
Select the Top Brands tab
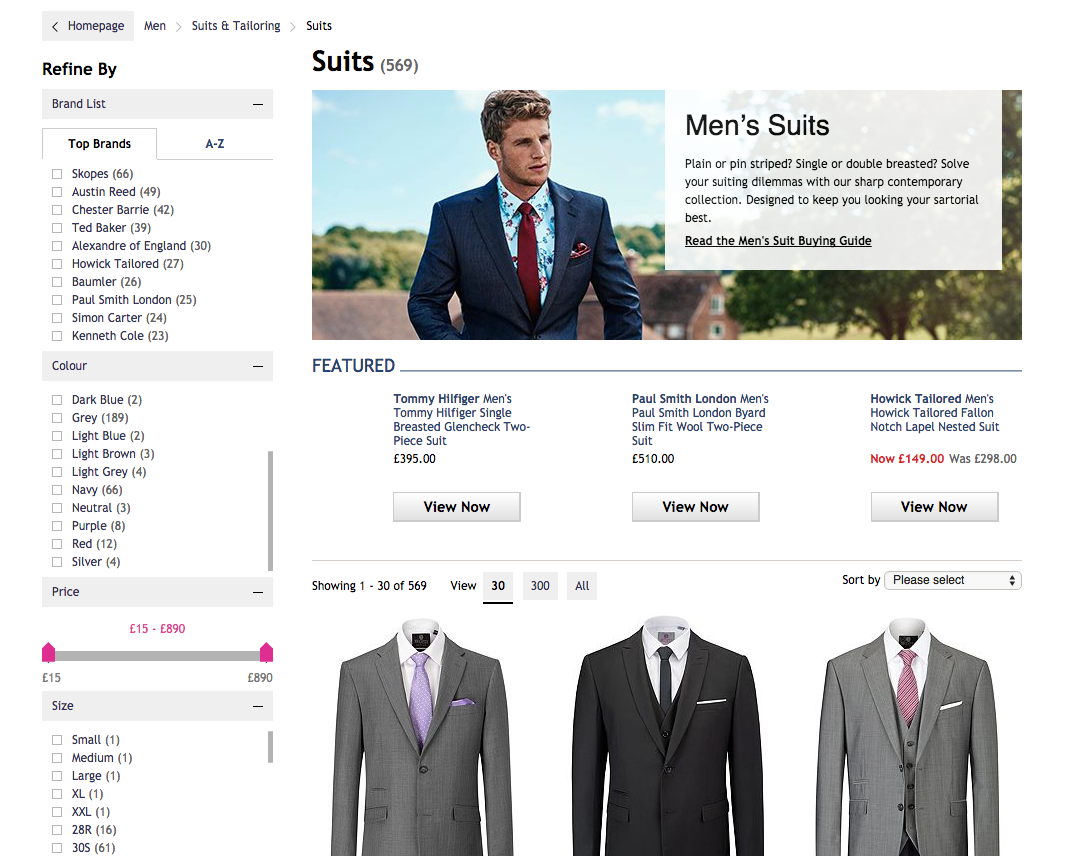pyautogui.click(x=99, y=144)
